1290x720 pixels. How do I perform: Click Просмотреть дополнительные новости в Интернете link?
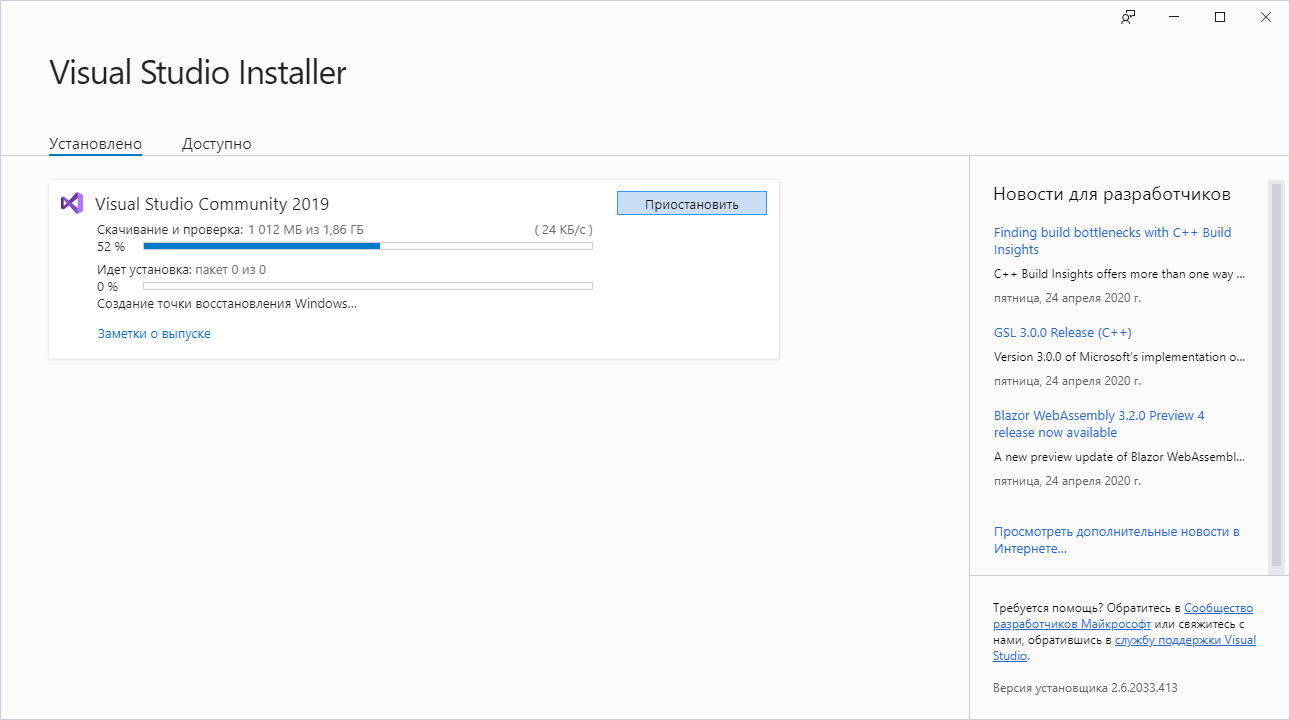pyautogui.click(x=1117, y=540)
